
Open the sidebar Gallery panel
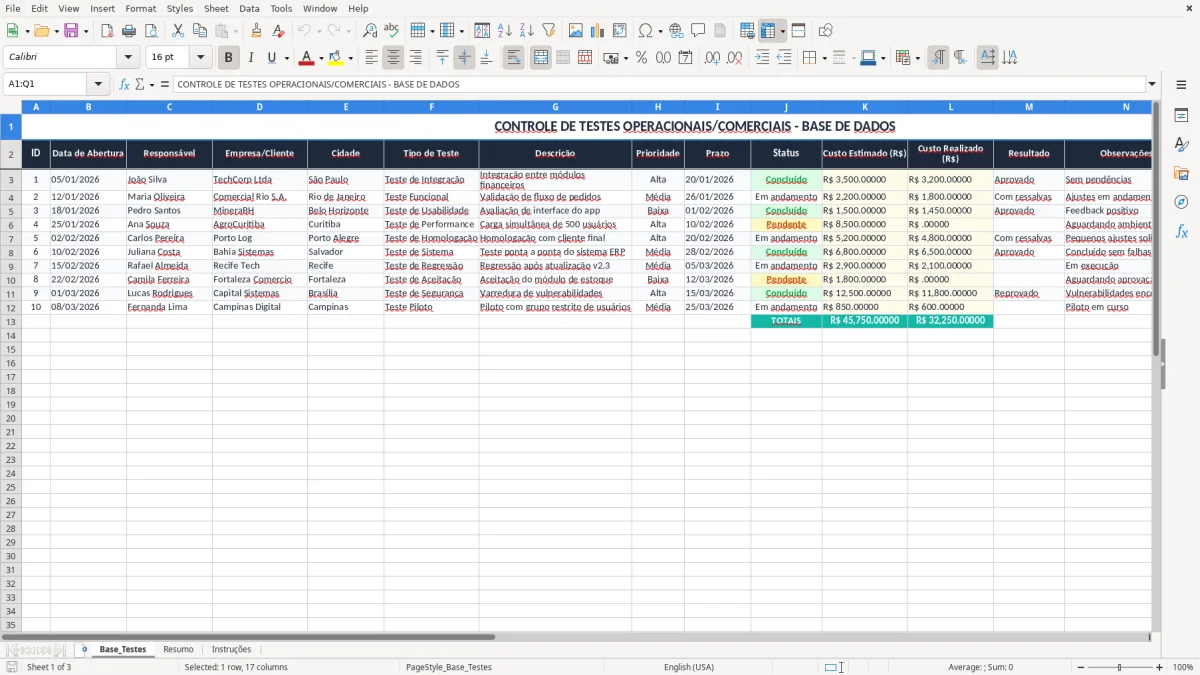coord(1181,173)
